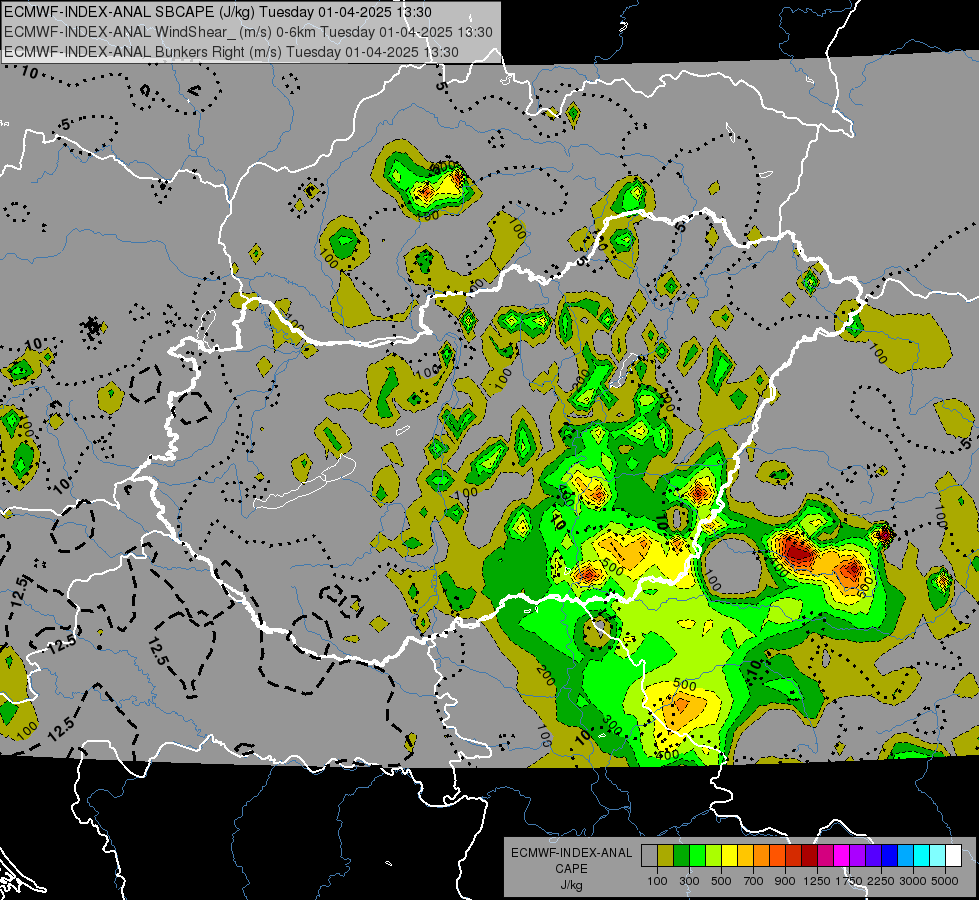The height and width of the screenshot is (900, 979).
Task: Select the pure blue legend swatch
Action: point(889,856)
